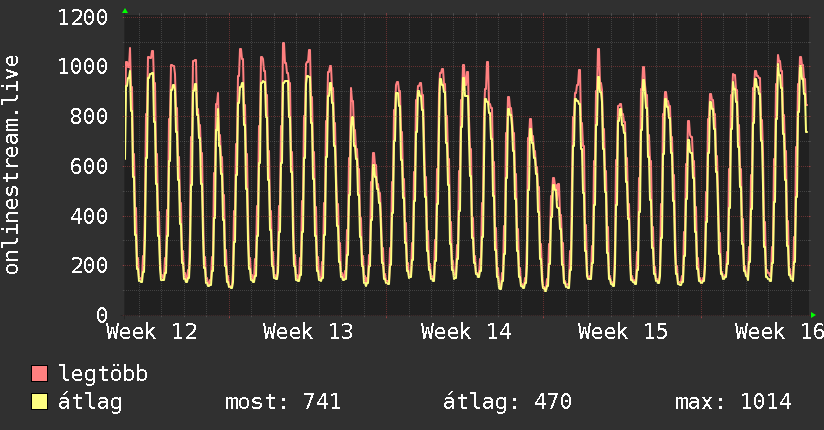This screenshot has height=430, width=824.
Task: Click the 1200 y-axis tick label
Action: pyautogui.click(x=85, y=17)
